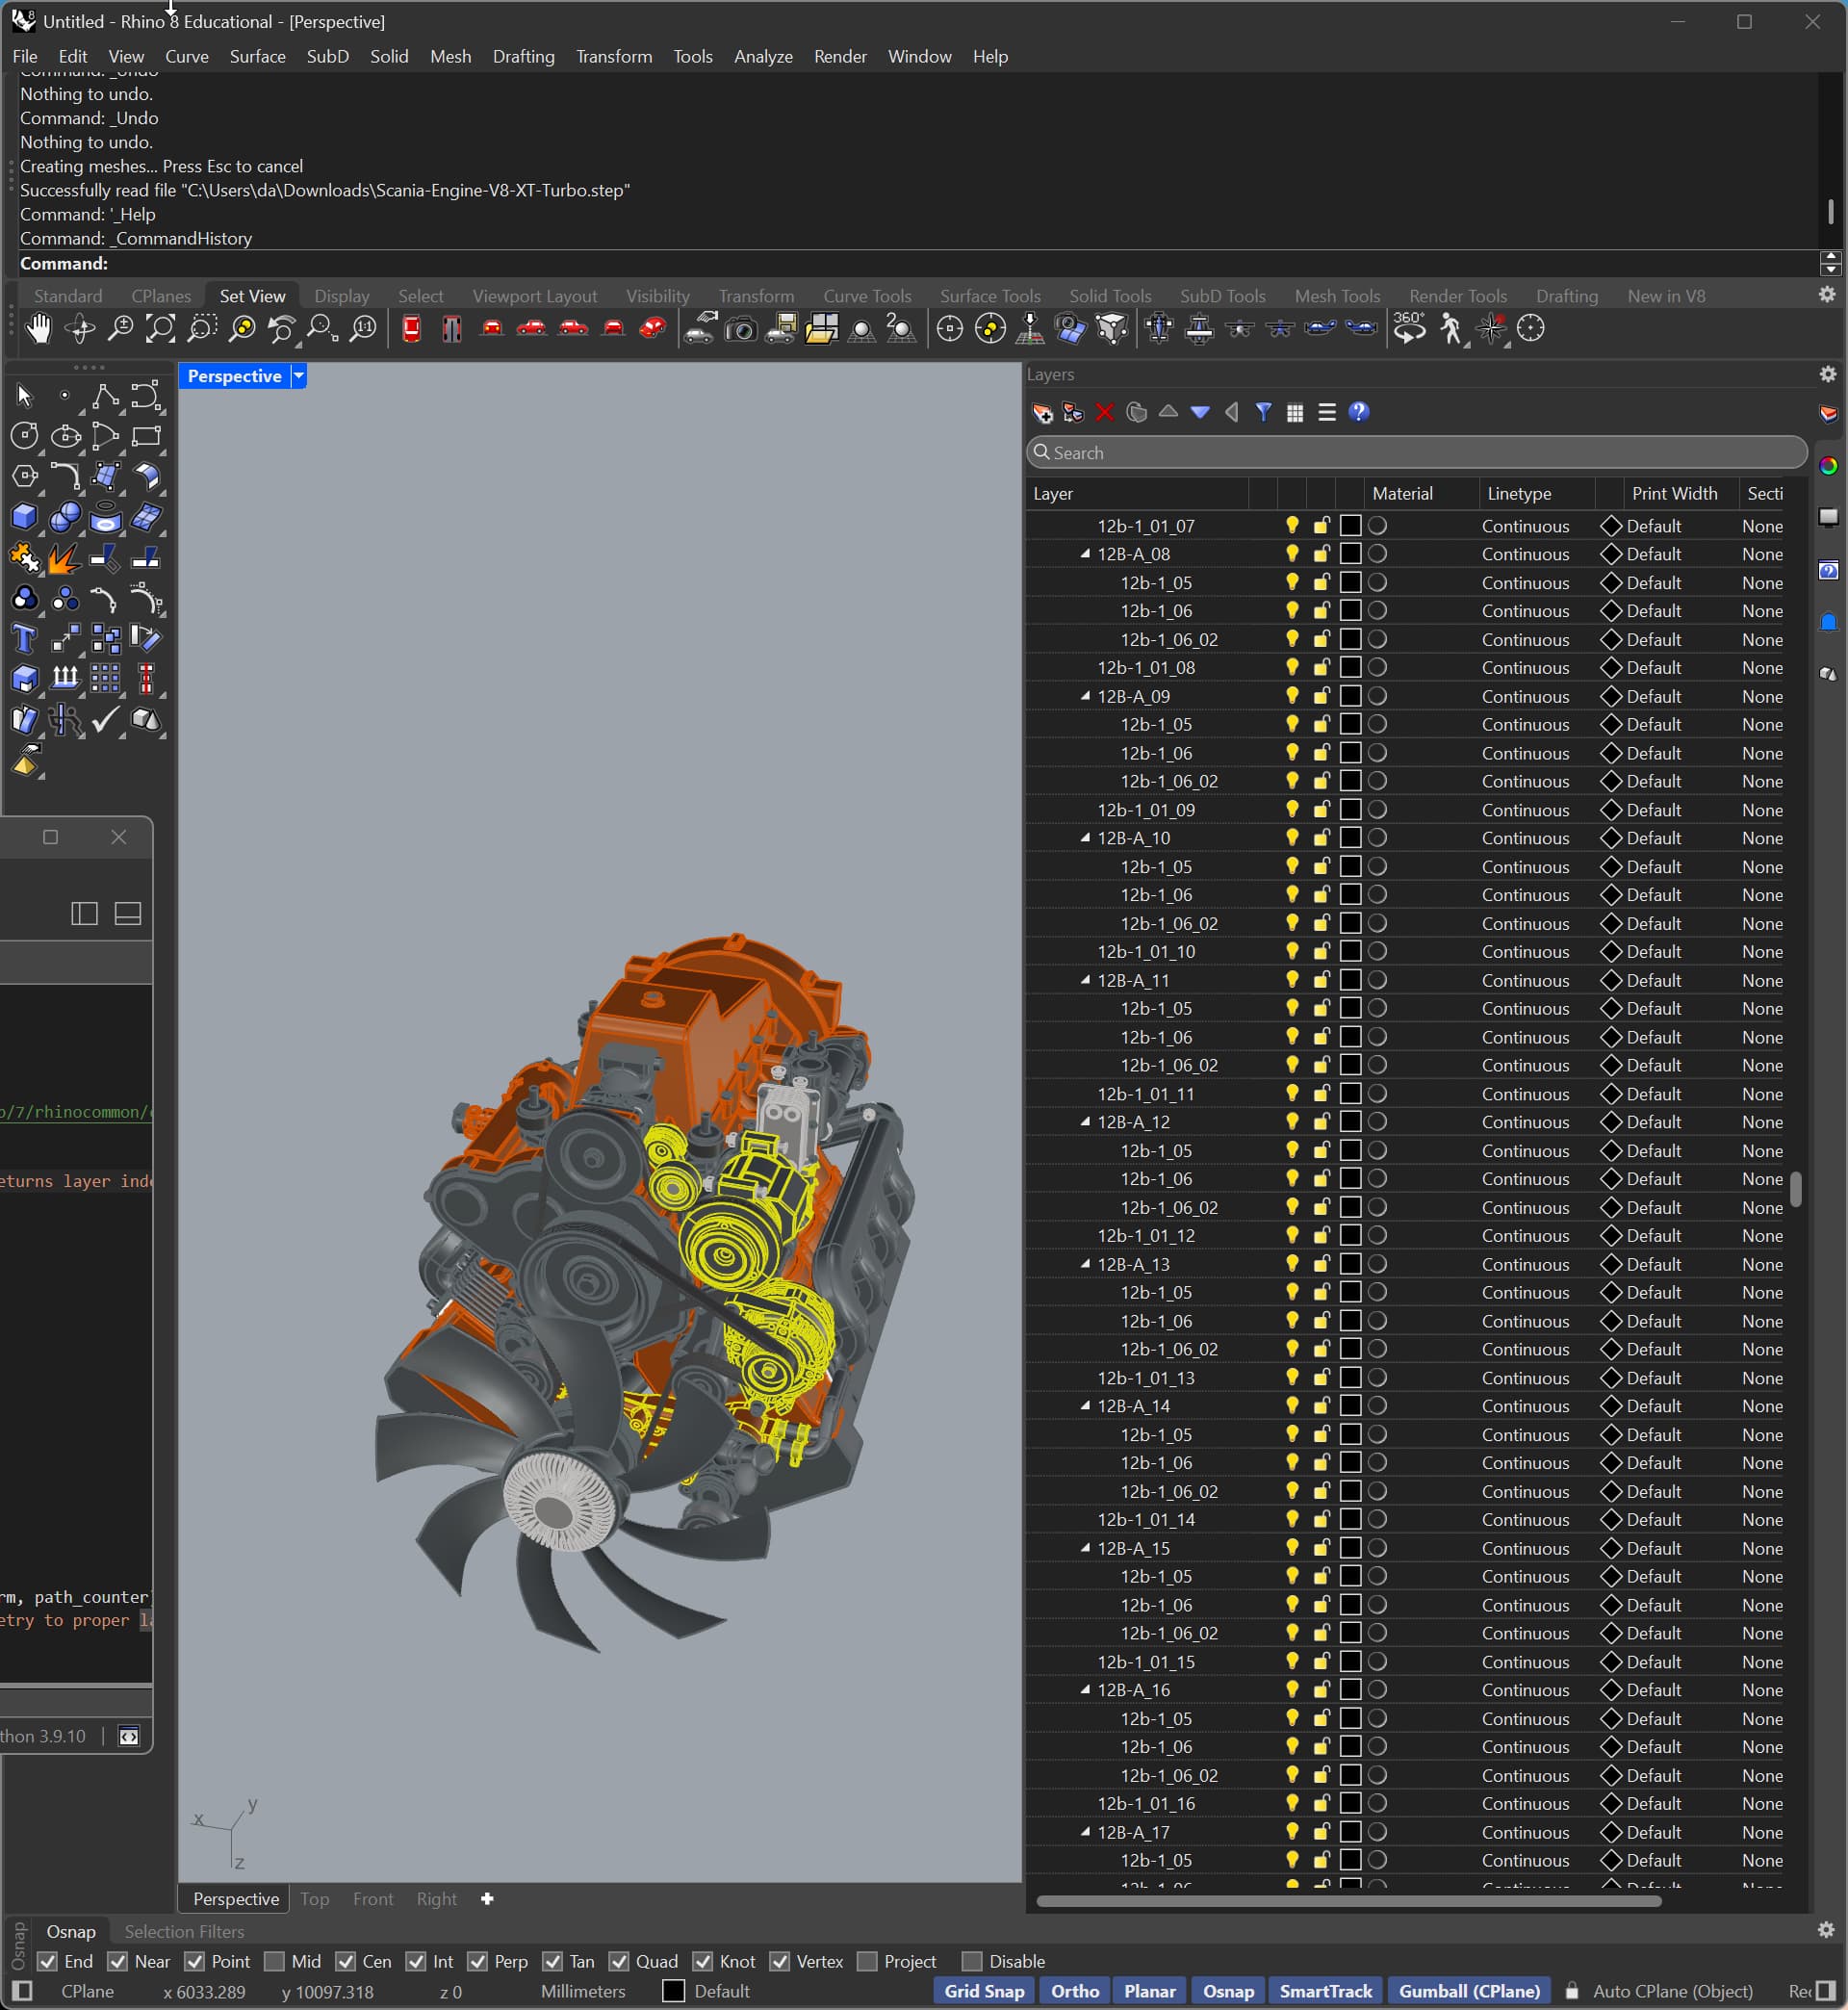Switch to the Surface Tools toolbar tab
1848x2010 pixels.
989,296
